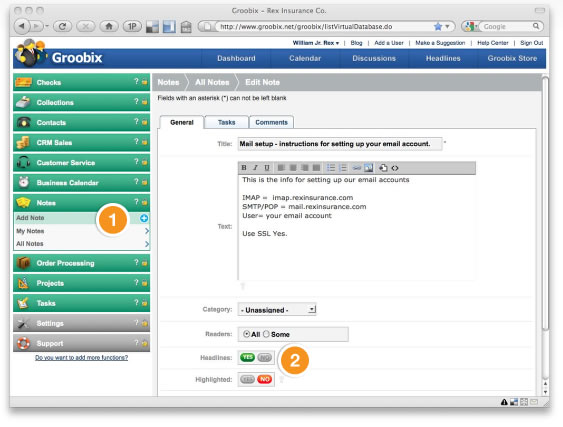
Task: Open the Comments tab
Action: point(271,122)
